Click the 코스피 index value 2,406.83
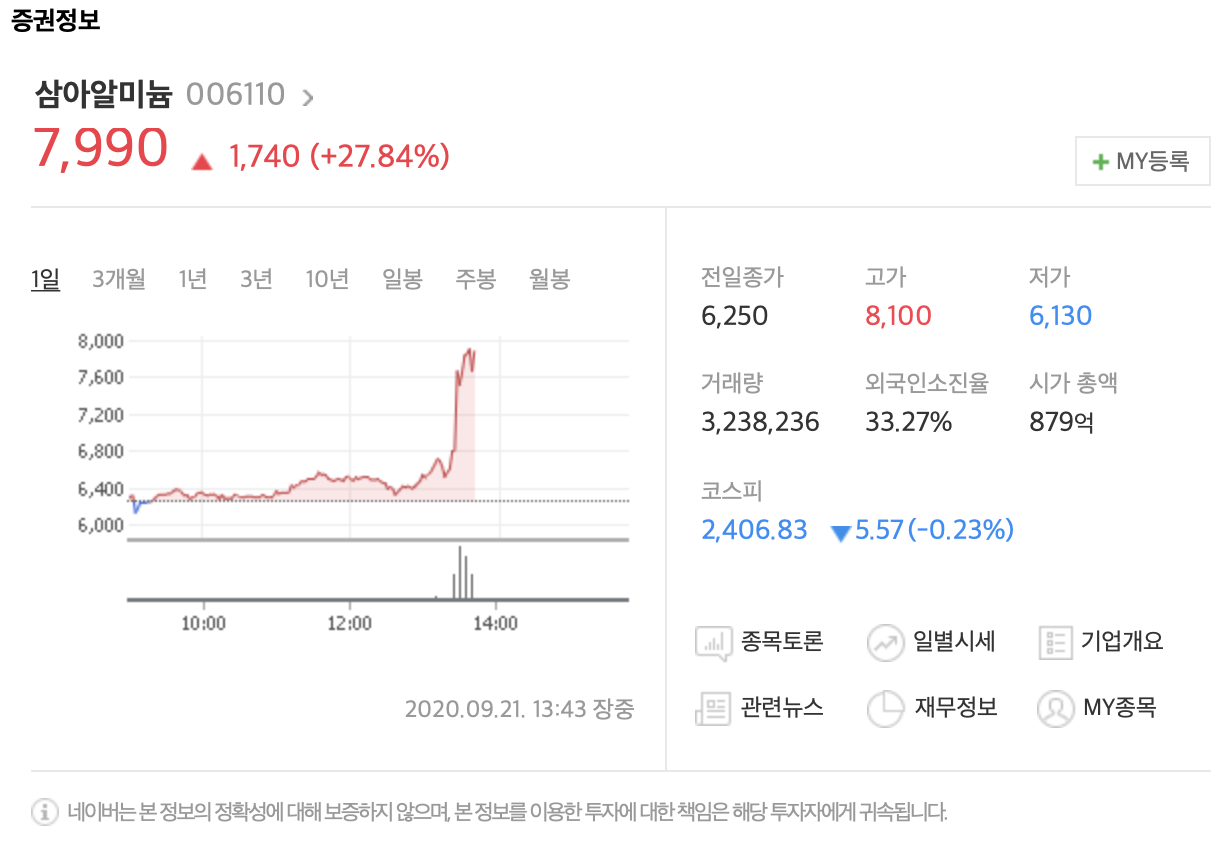The image size is (1224, 842). point(754,530)
